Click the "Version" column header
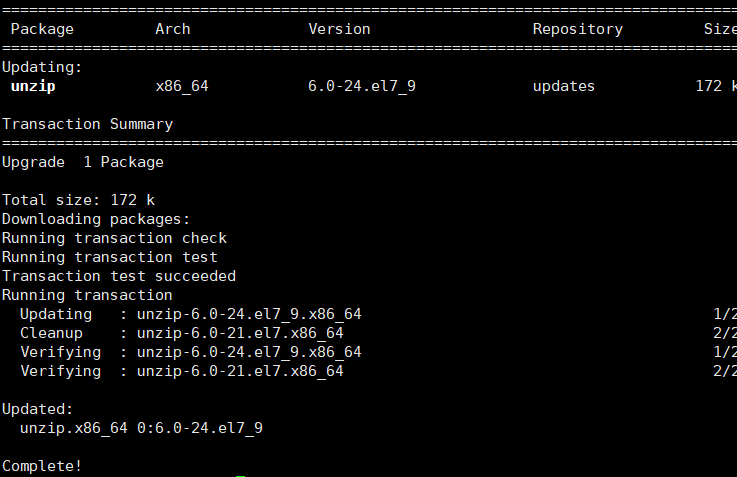This screenshot has width=737, height=477. click(339, 29)
